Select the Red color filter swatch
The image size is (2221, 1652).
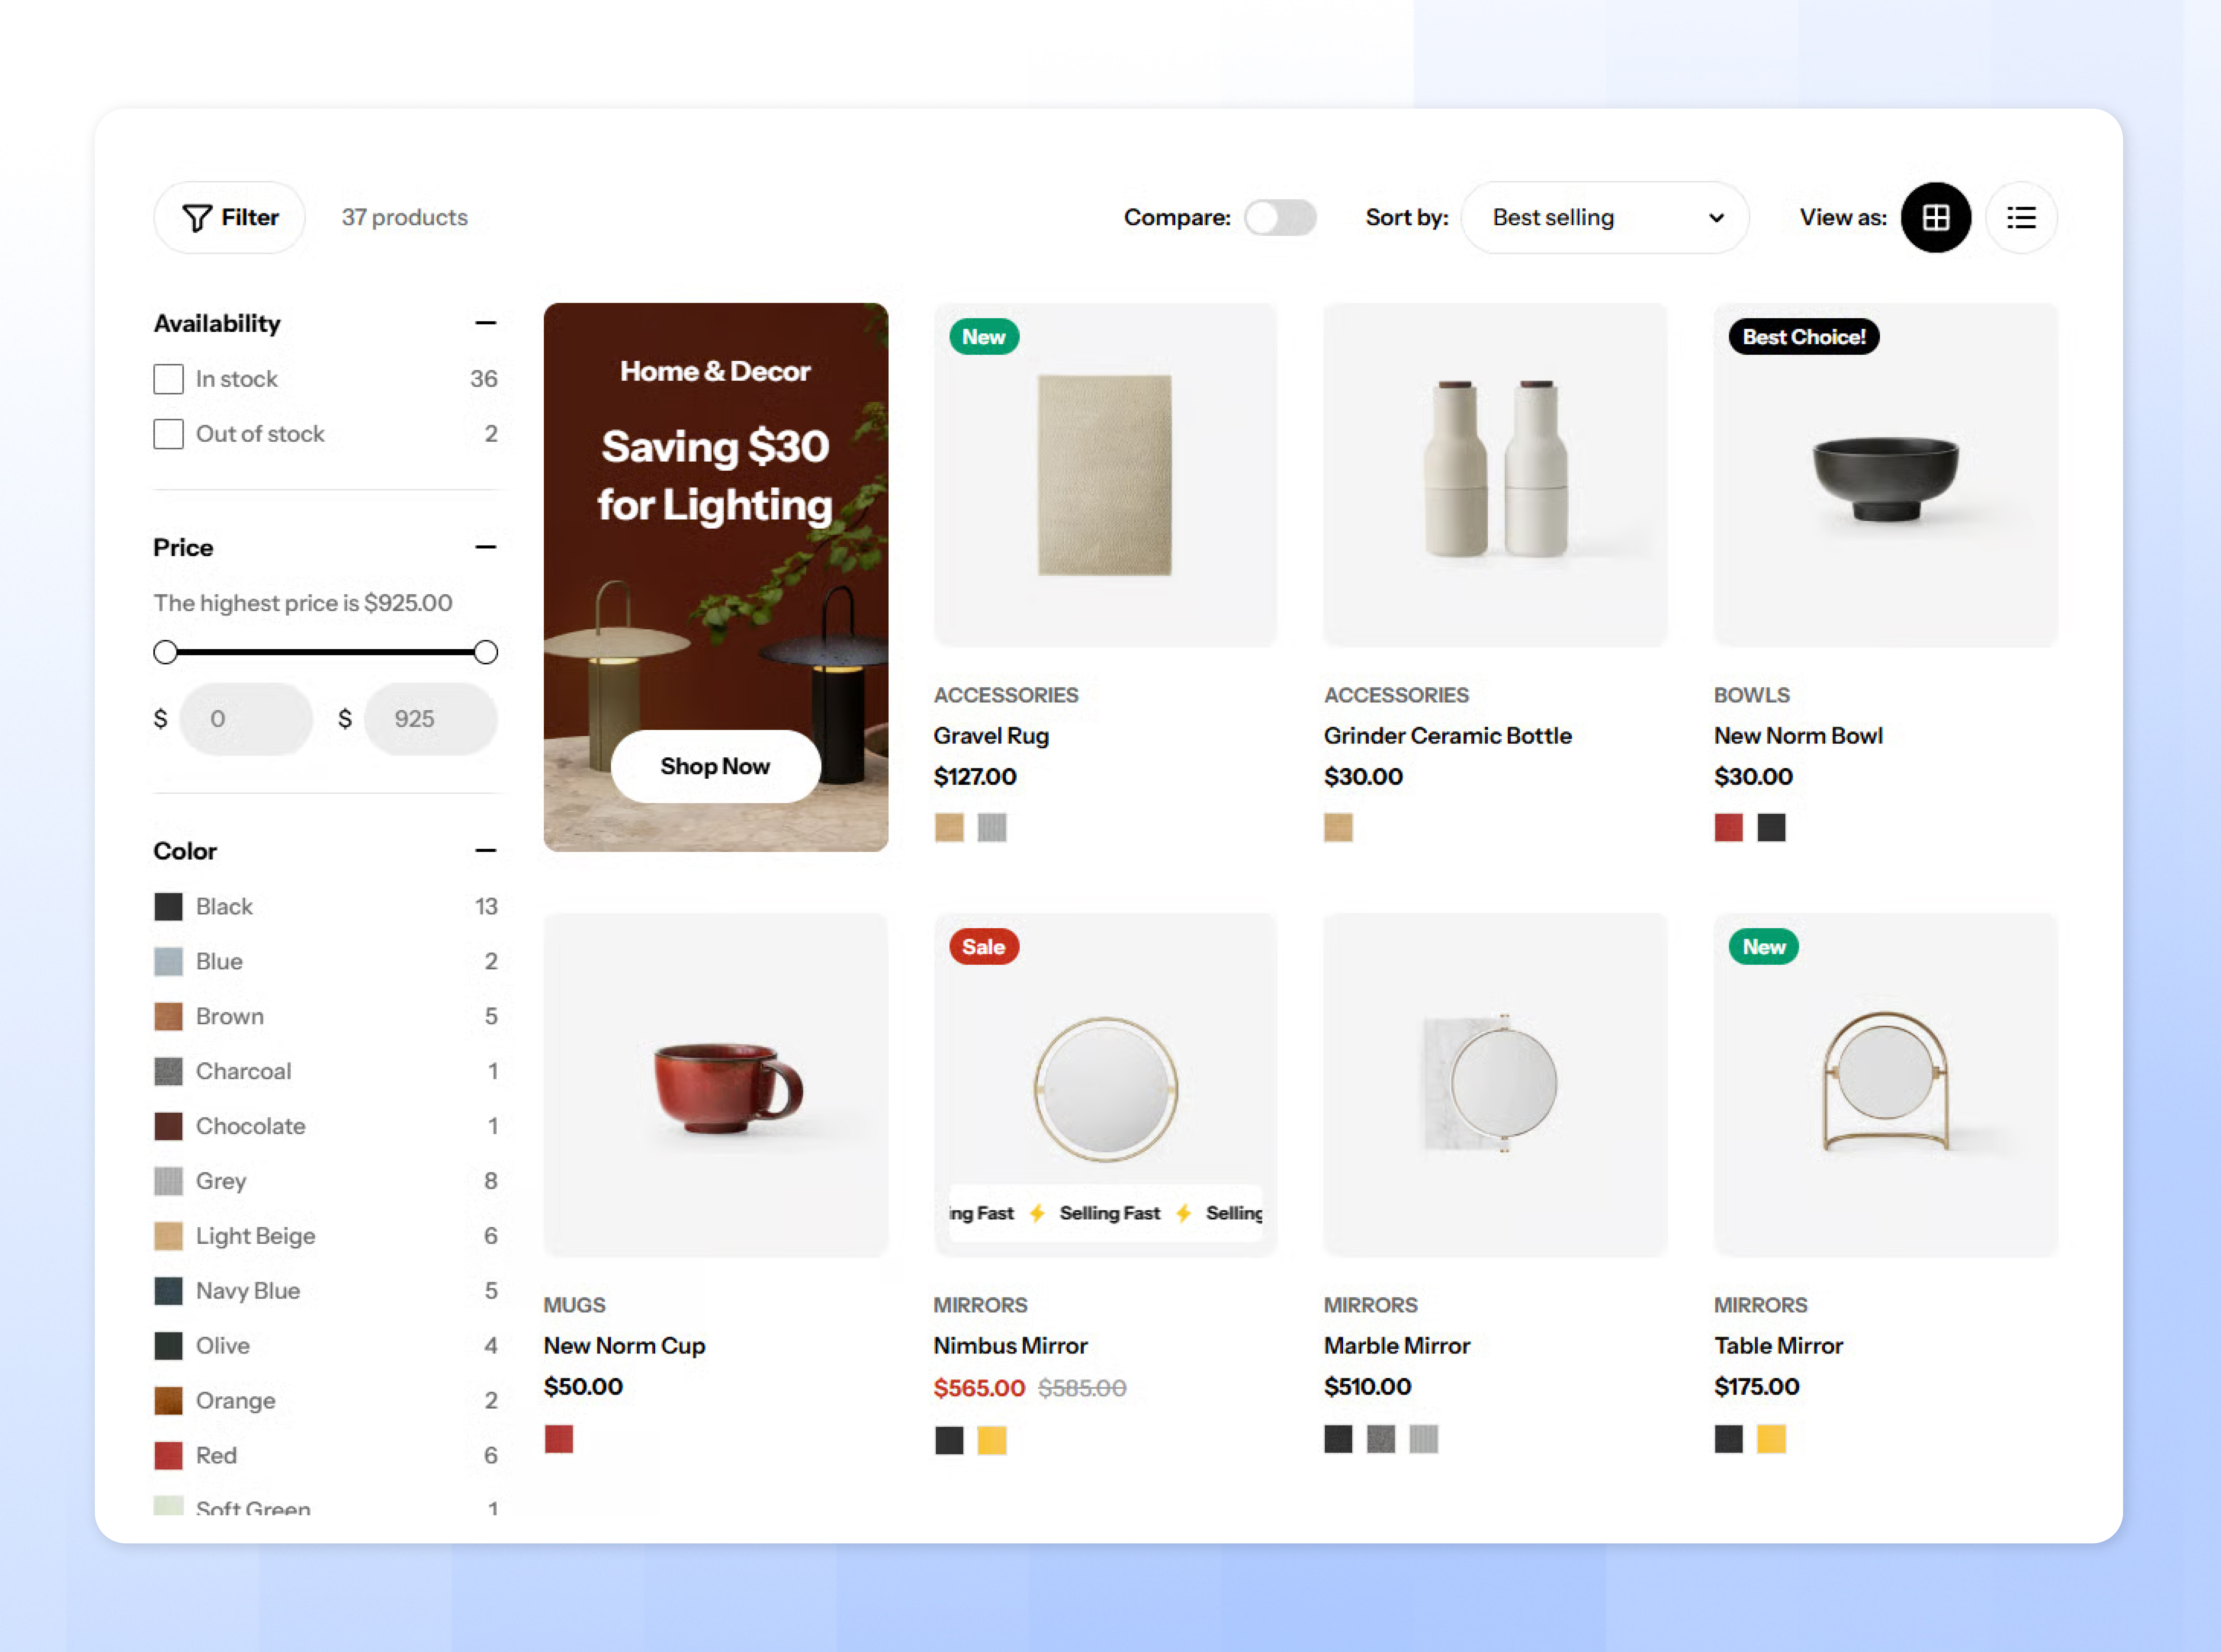[x=168, y=1456]
